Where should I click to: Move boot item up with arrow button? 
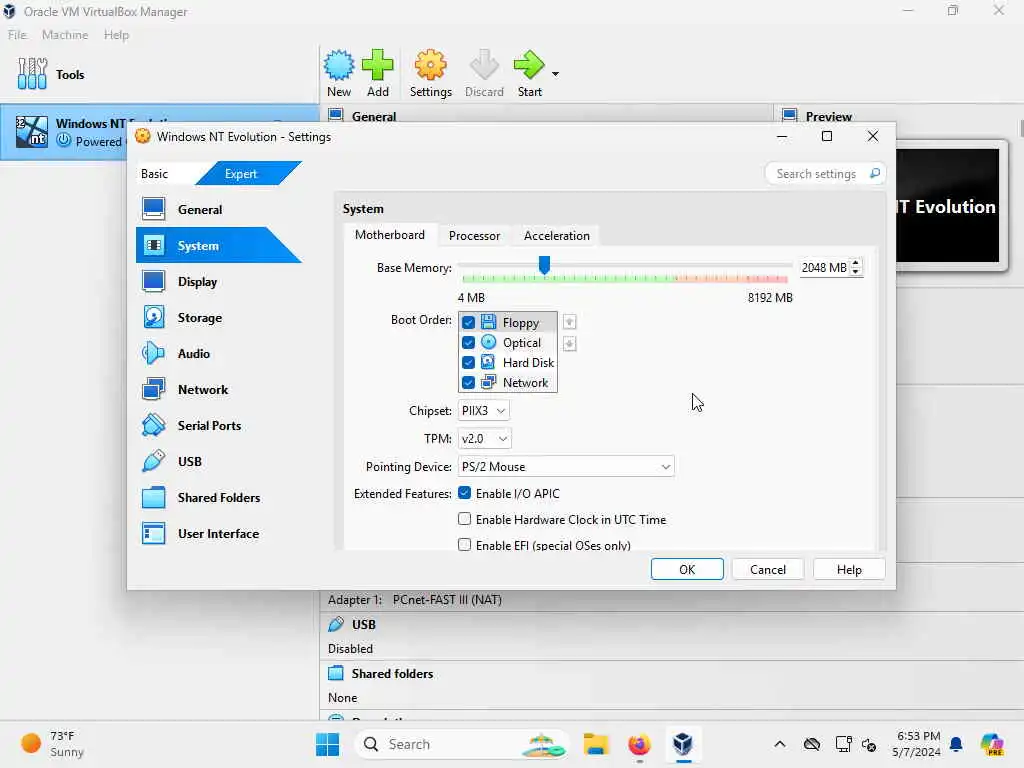coord(569,322)
